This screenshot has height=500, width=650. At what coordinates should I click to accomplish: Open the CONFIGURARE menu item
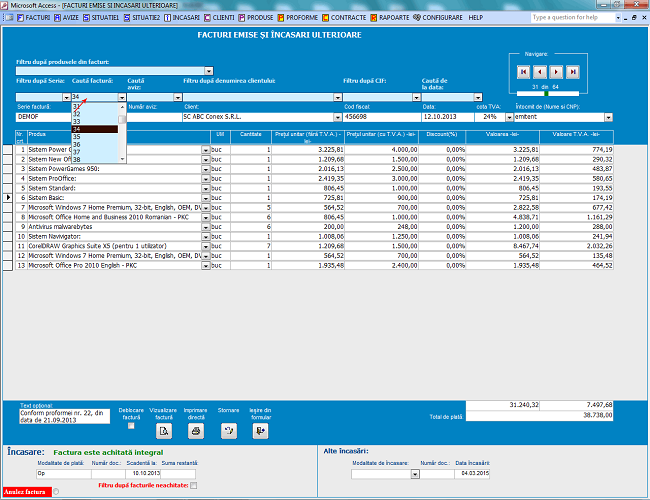tap(438, 17)
